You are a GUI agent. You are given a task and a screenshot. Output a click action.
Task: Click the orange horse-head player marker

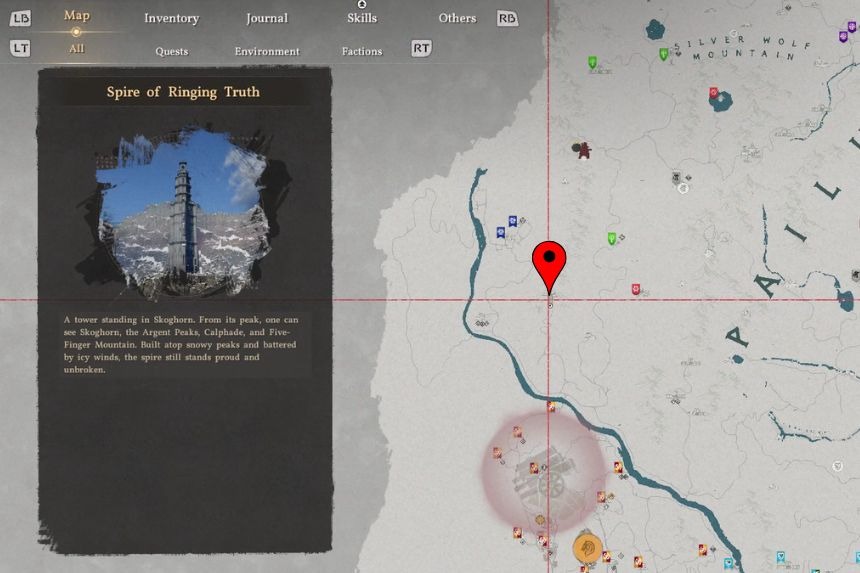tap(586, 548)
